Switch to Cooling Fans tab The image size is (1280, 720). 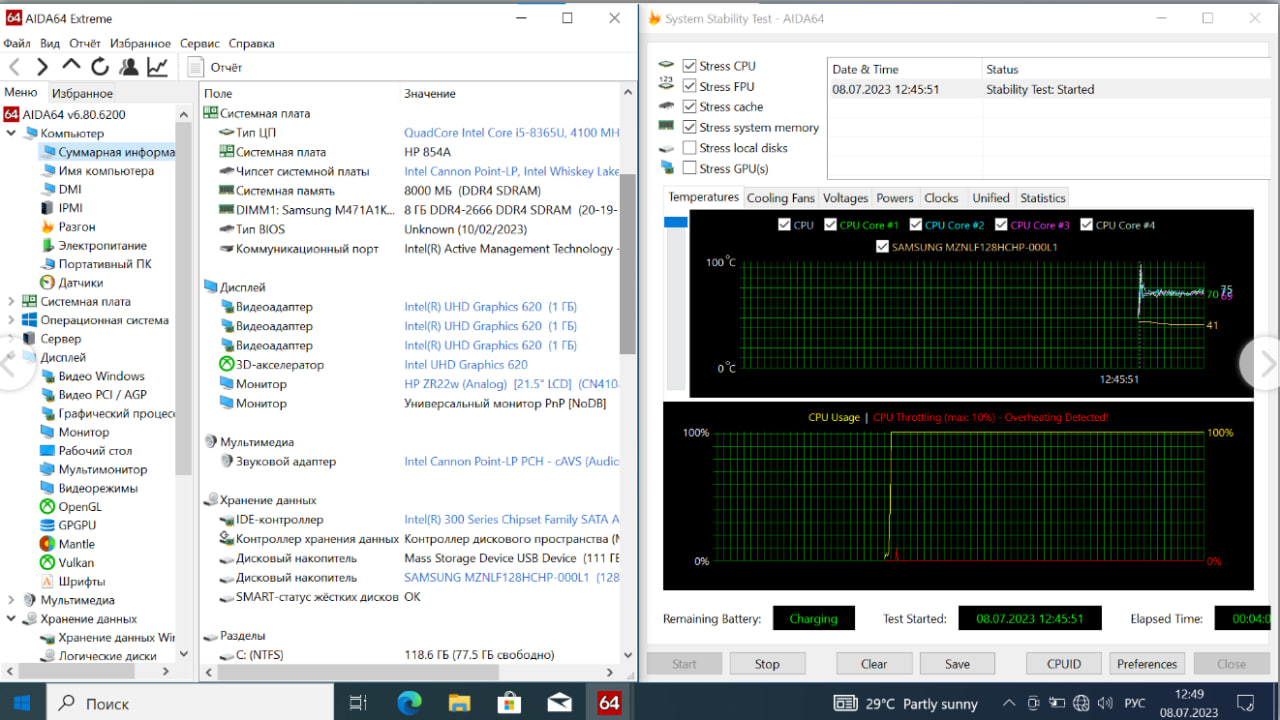point(781,198)
